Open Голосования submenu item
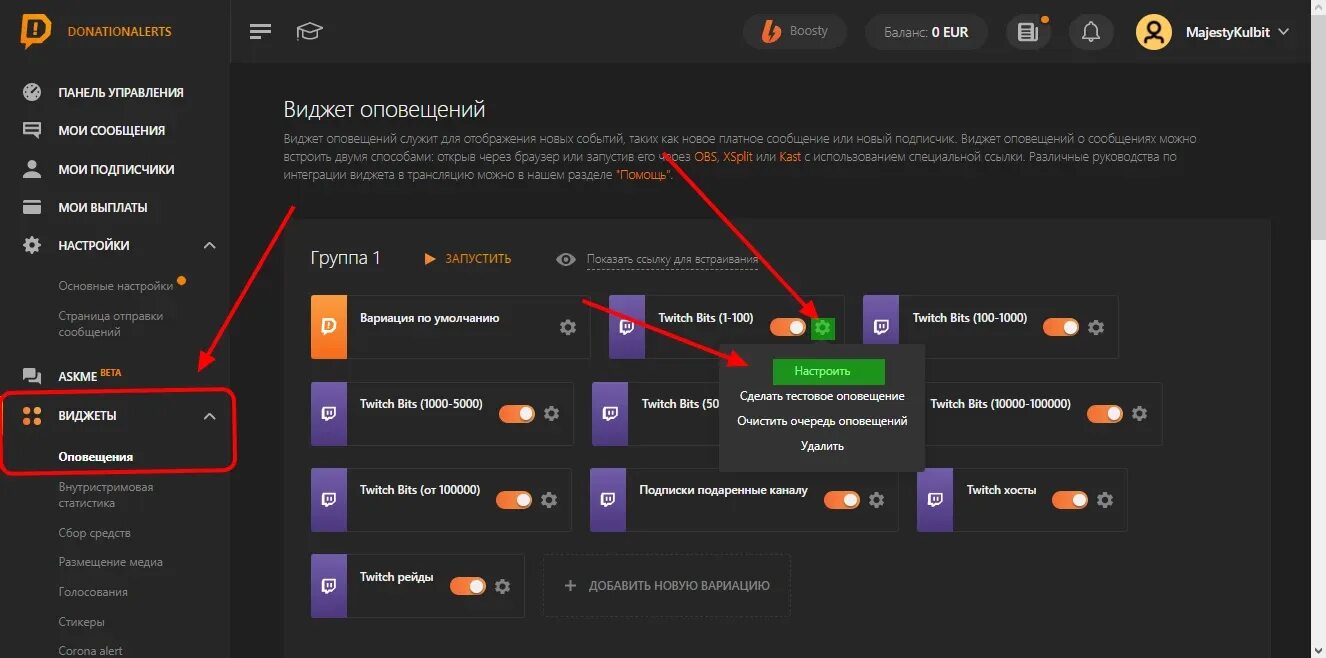This screenshot has height=658, width=1326. [93, 592]
